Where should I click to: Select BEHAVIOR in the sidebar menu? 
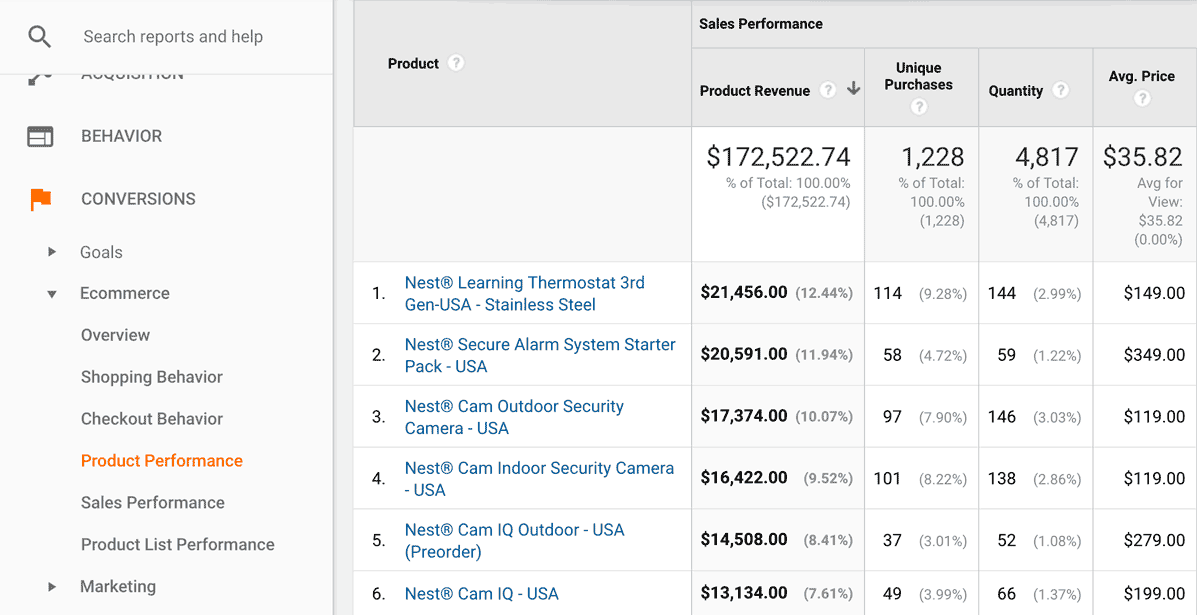pyautogui.click(x=123, y=135)
